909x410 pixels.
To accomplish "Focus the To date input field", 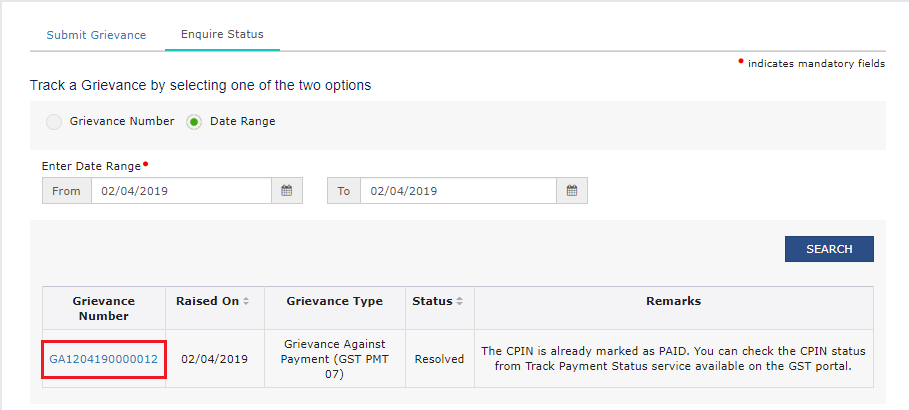I will [458, 190].
